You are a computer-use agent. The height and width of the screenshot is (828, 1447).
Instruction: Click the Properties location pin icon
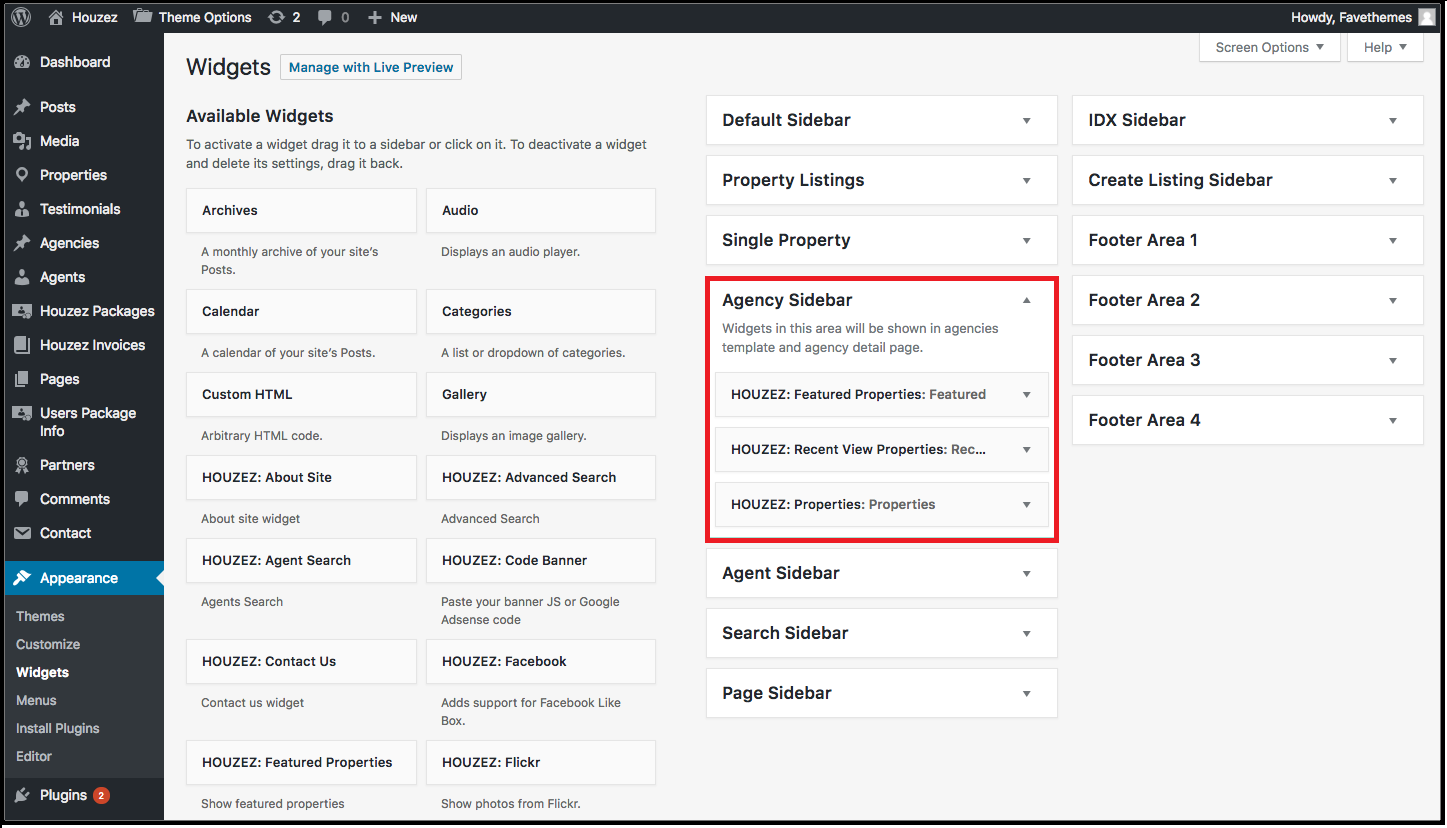tap(22, 175)
